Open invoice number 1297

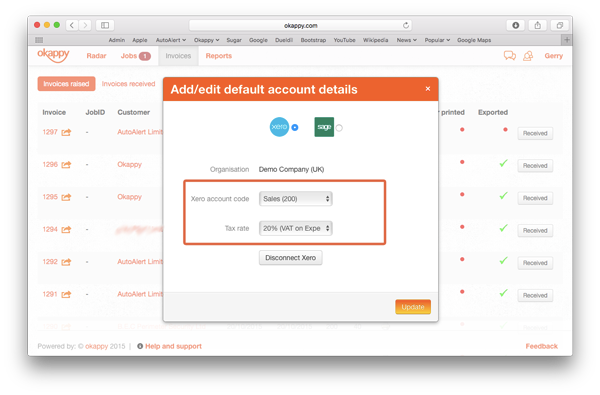pyautogui.click(x=50, y=132)
